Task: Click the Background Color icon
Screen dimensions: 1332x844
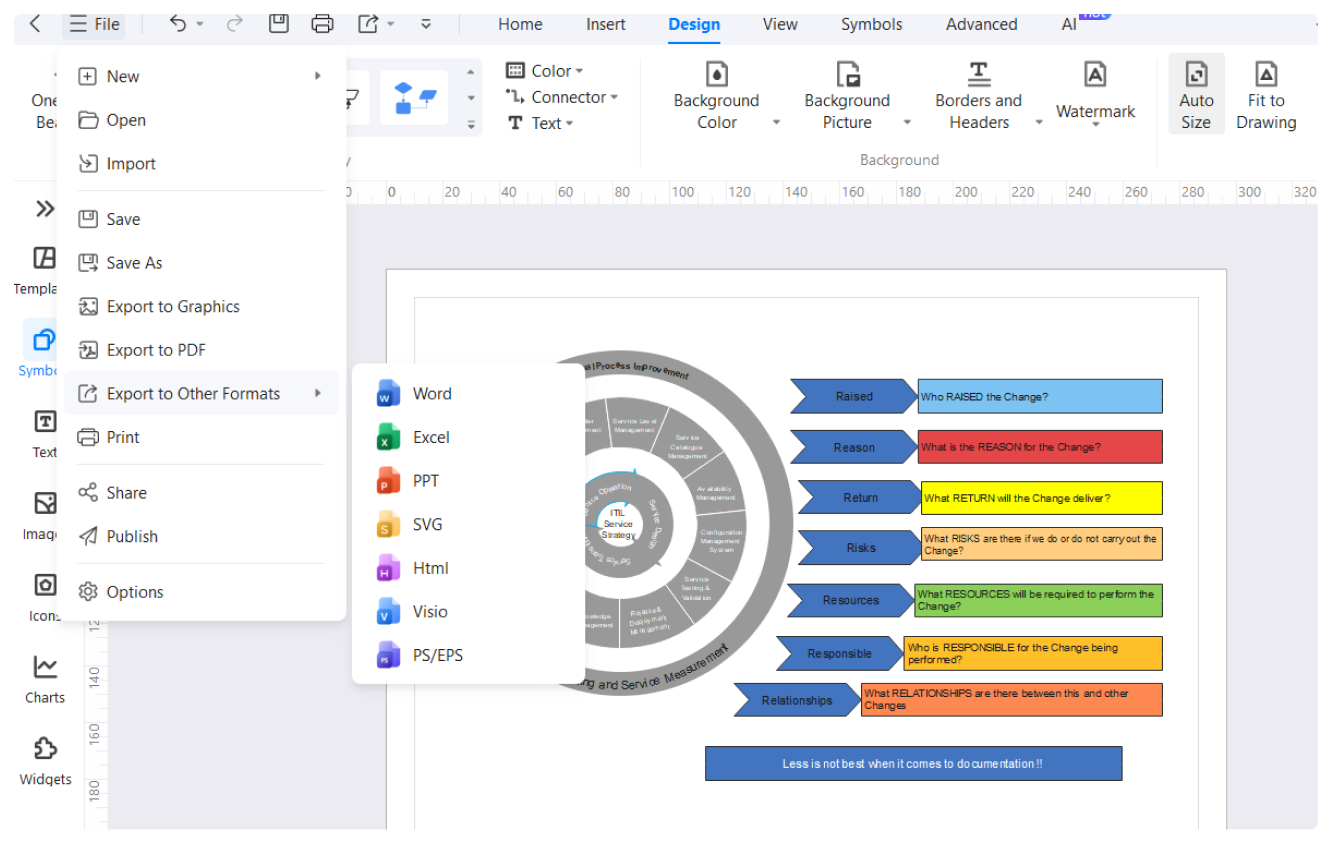Action: pyautogui.click(x=717, y=74)
